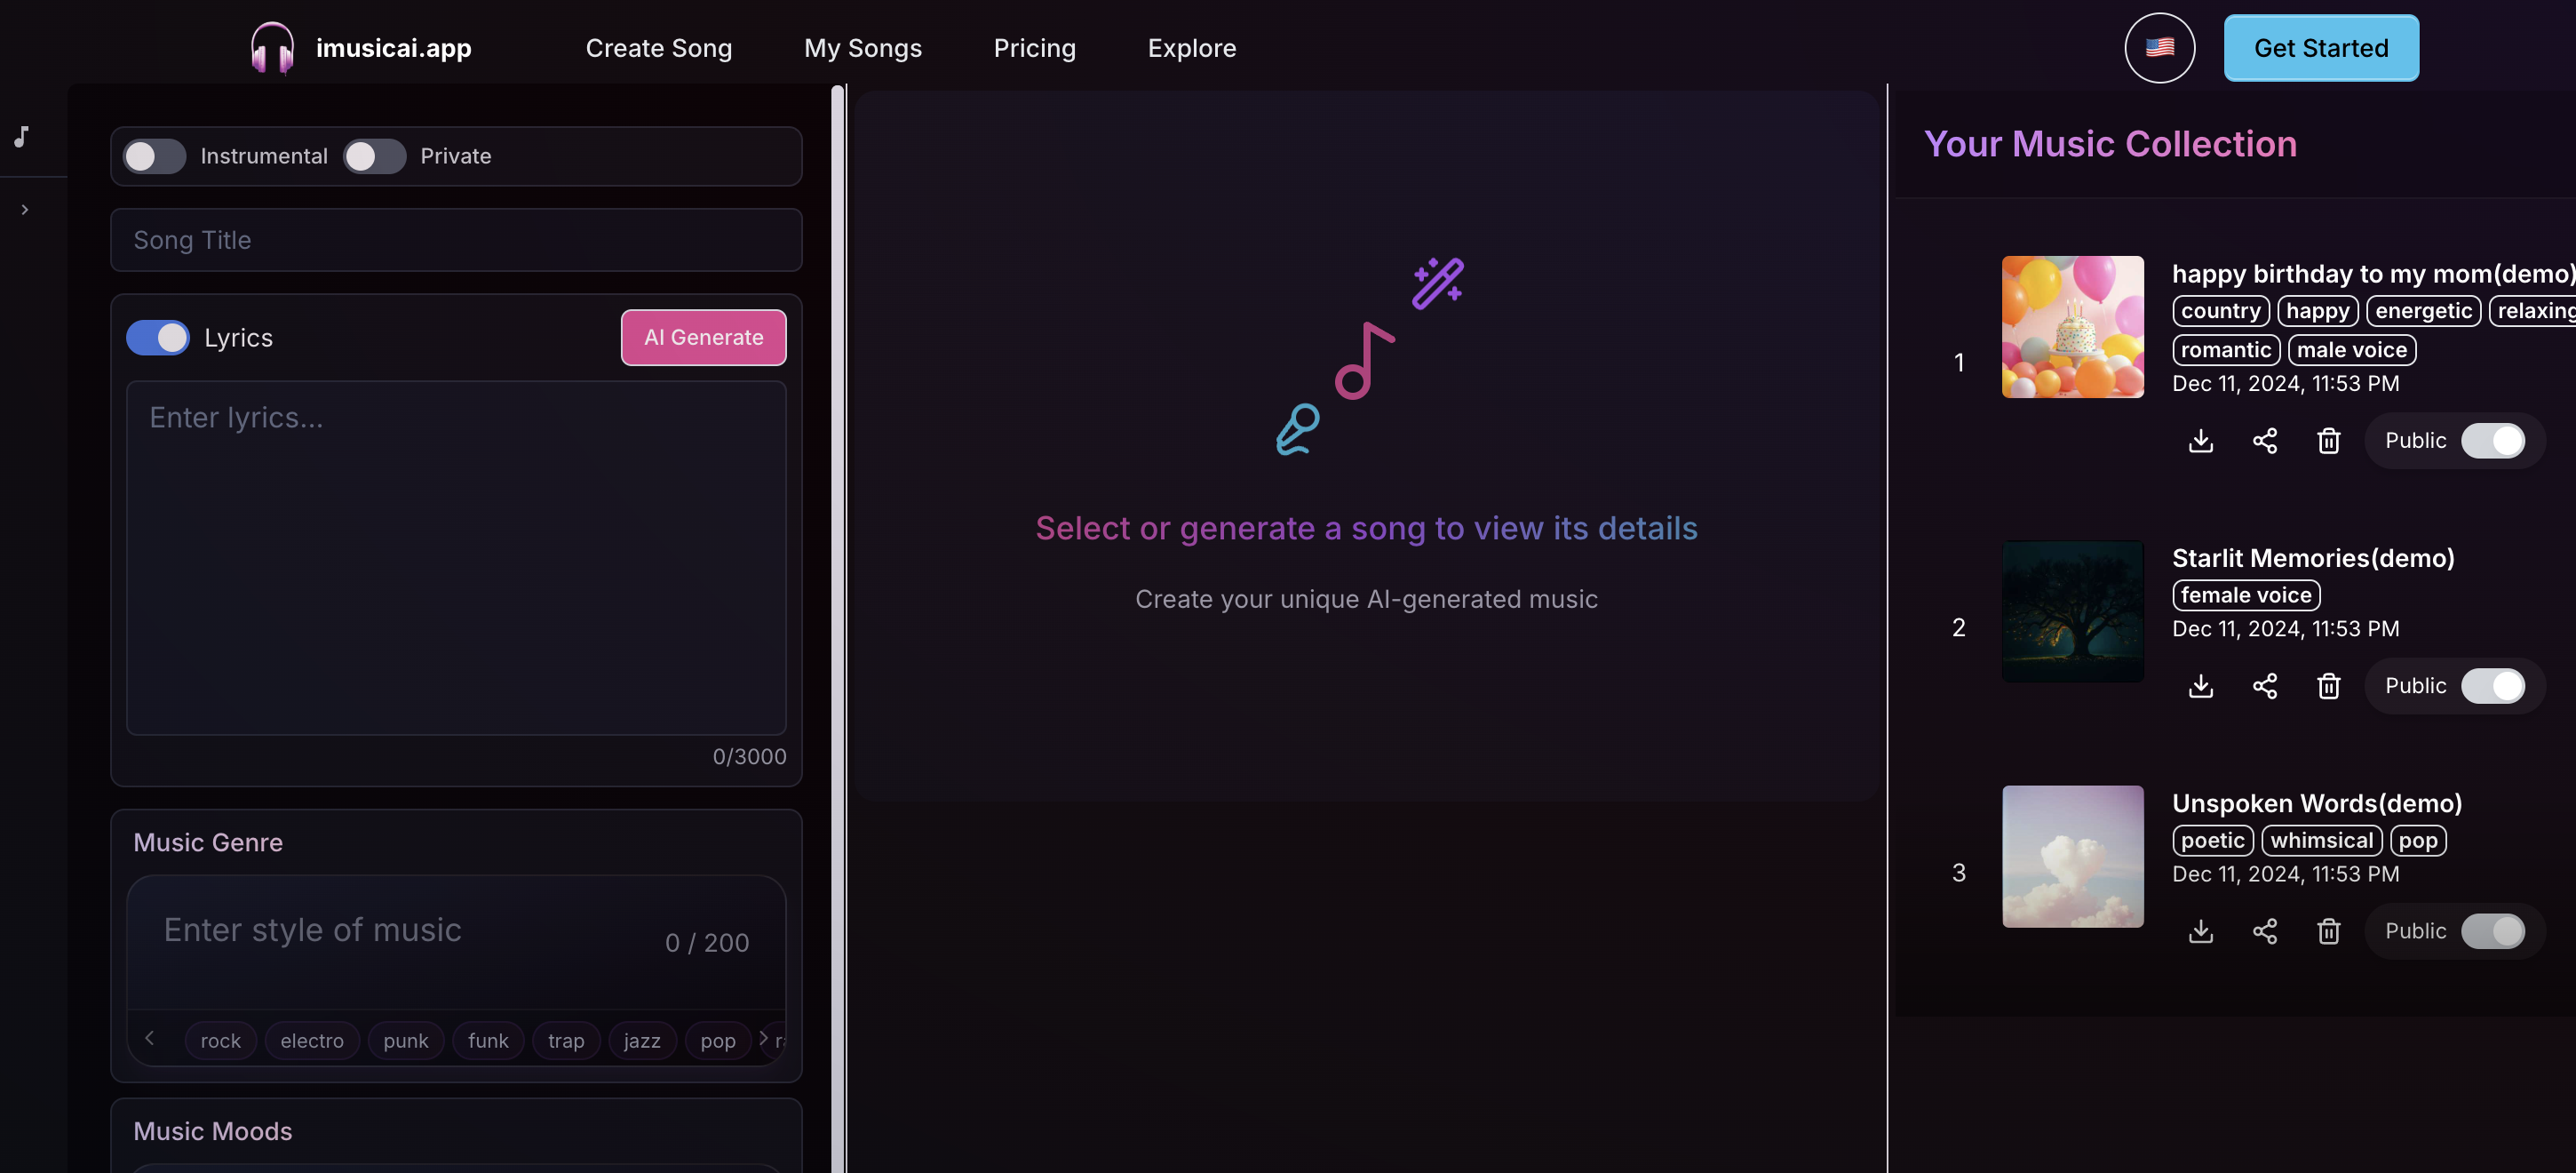Delete the Starlit Memories demo song
Screen dimensions: 2576x1173
(x=2328, y=686)
